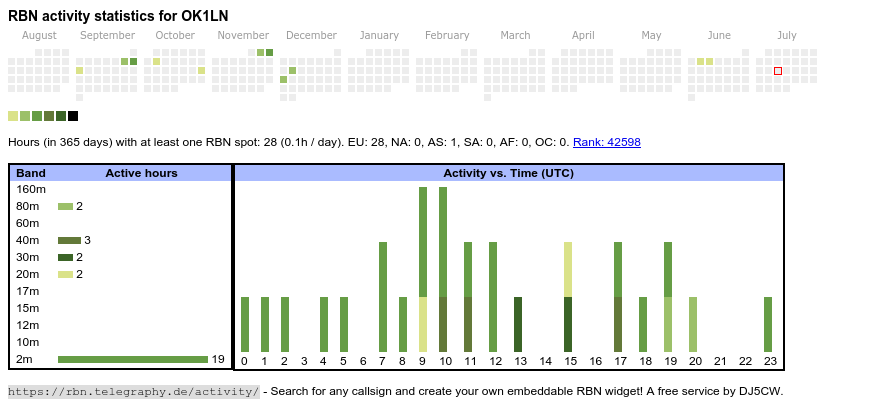This screenshot has width=870, height=407.
Task: Open the Rank: 42598 link
Action: tap(606, 142)
